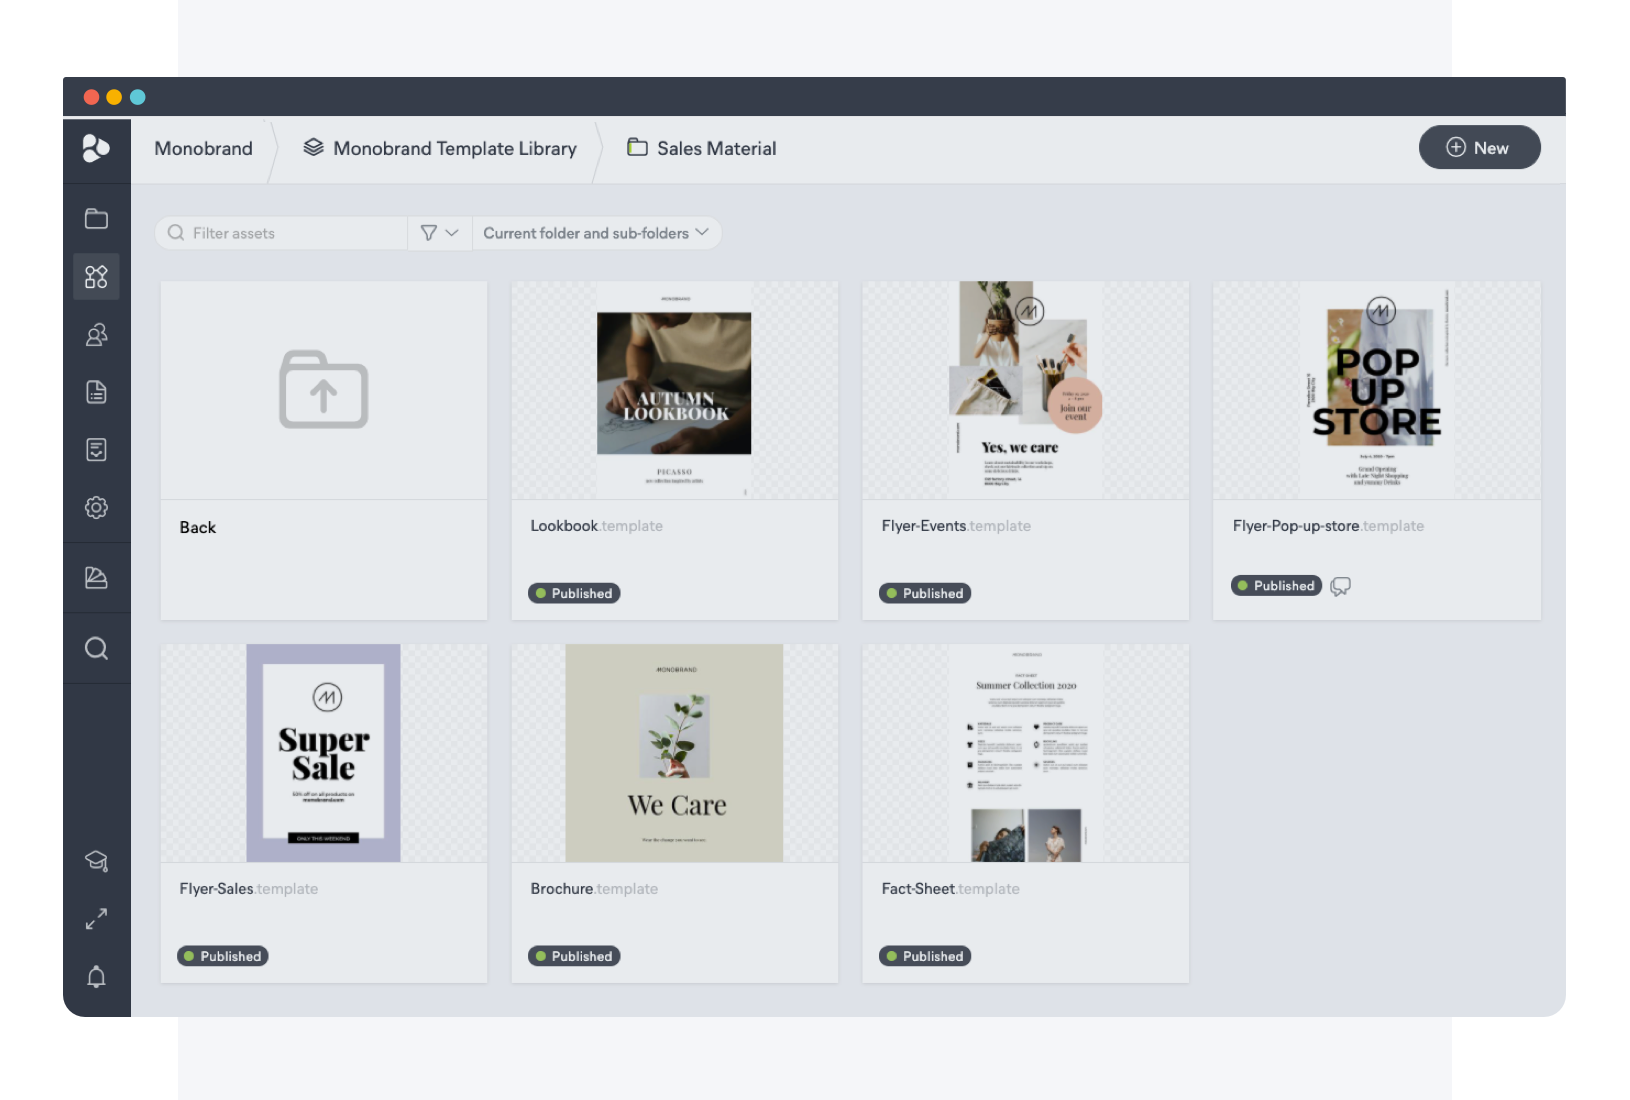Open the graduation cap academy icon
The height and width of the screenshot is (1100, 1630).
pos(96,861)
